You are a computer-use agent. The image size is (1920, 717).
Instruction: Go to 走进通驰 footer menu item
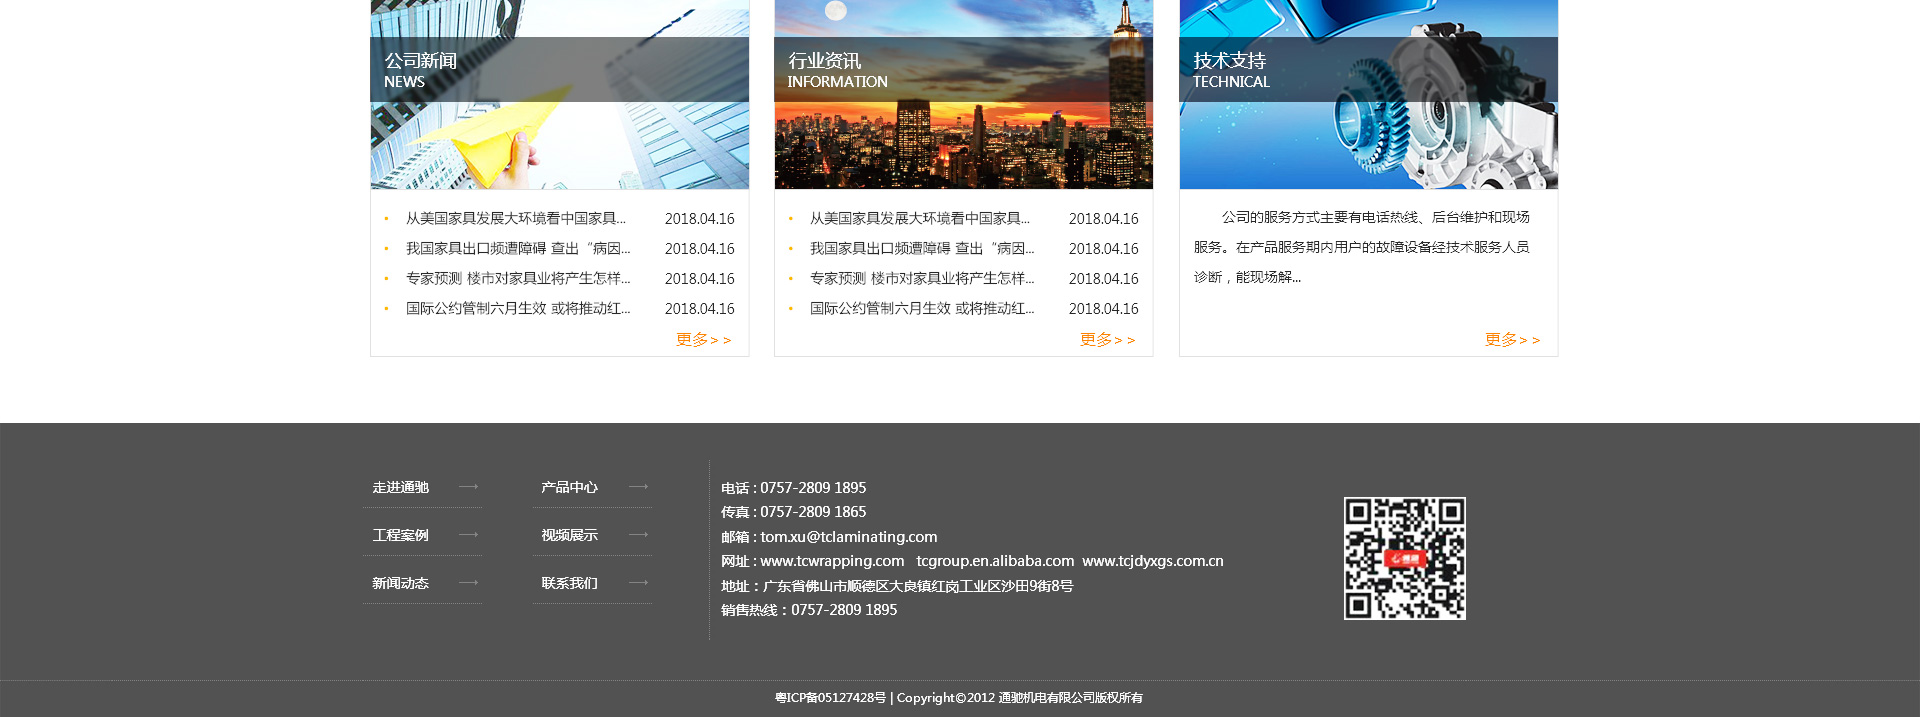(401, 487)
